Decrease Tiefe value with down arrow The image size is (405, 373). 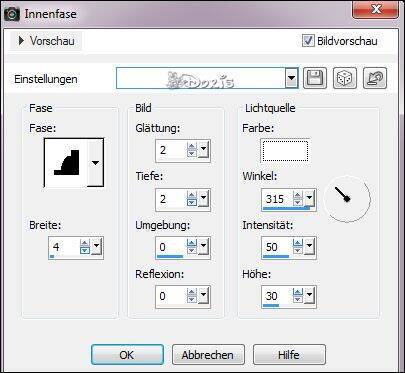192,203
